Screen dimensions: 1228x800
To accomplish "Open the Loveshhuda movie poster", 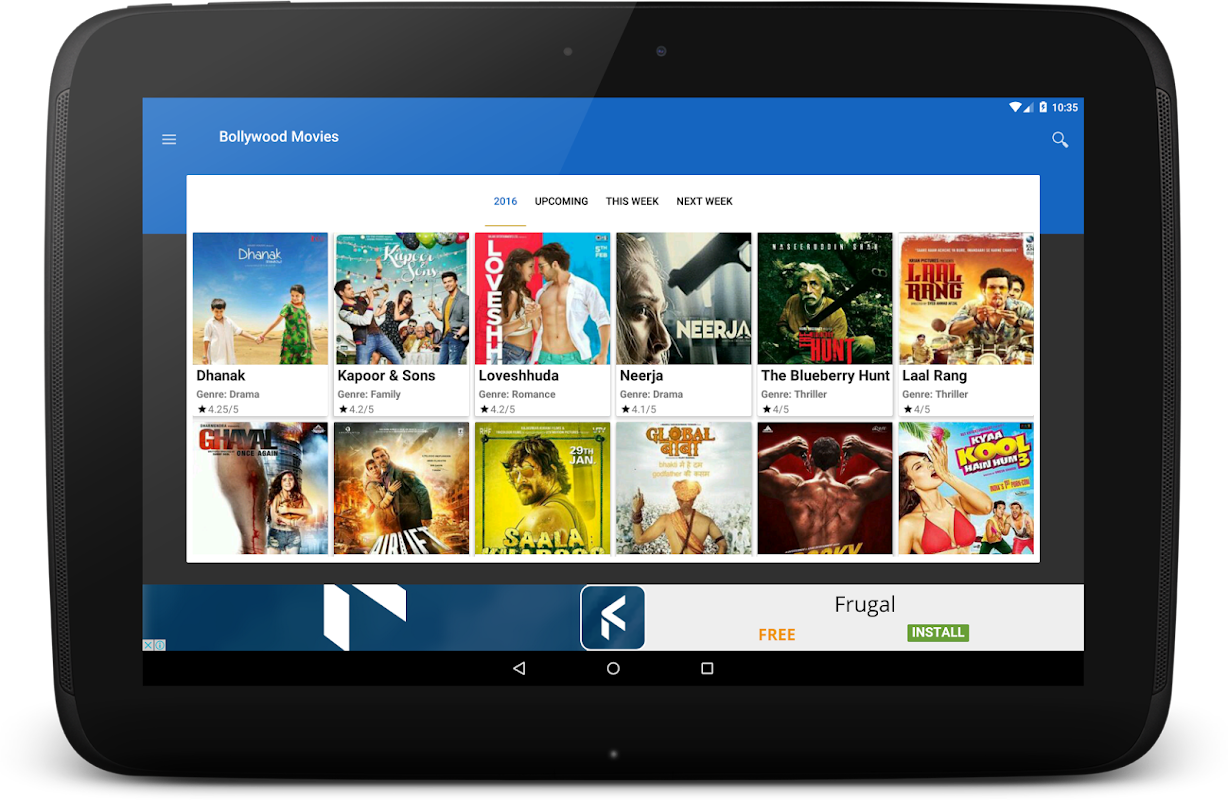I will point(542,299).
